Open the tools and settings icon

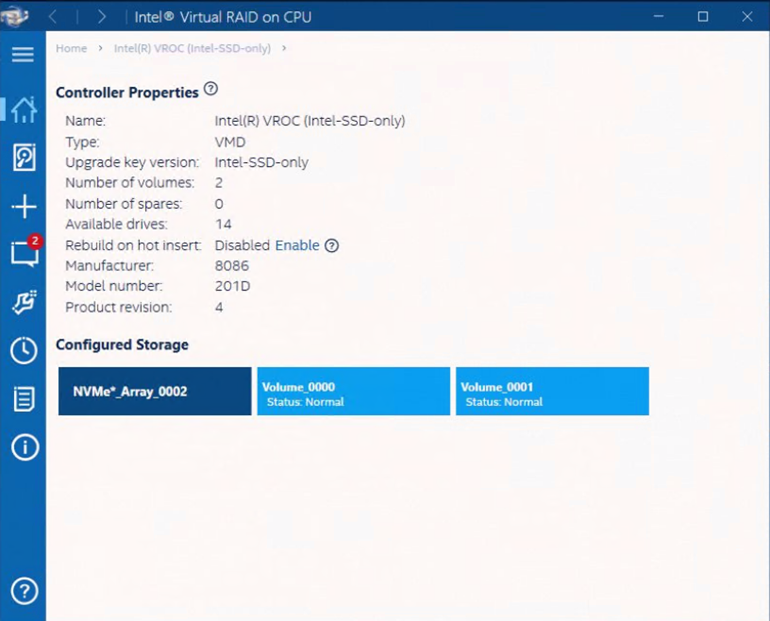(x=23, y=302)
